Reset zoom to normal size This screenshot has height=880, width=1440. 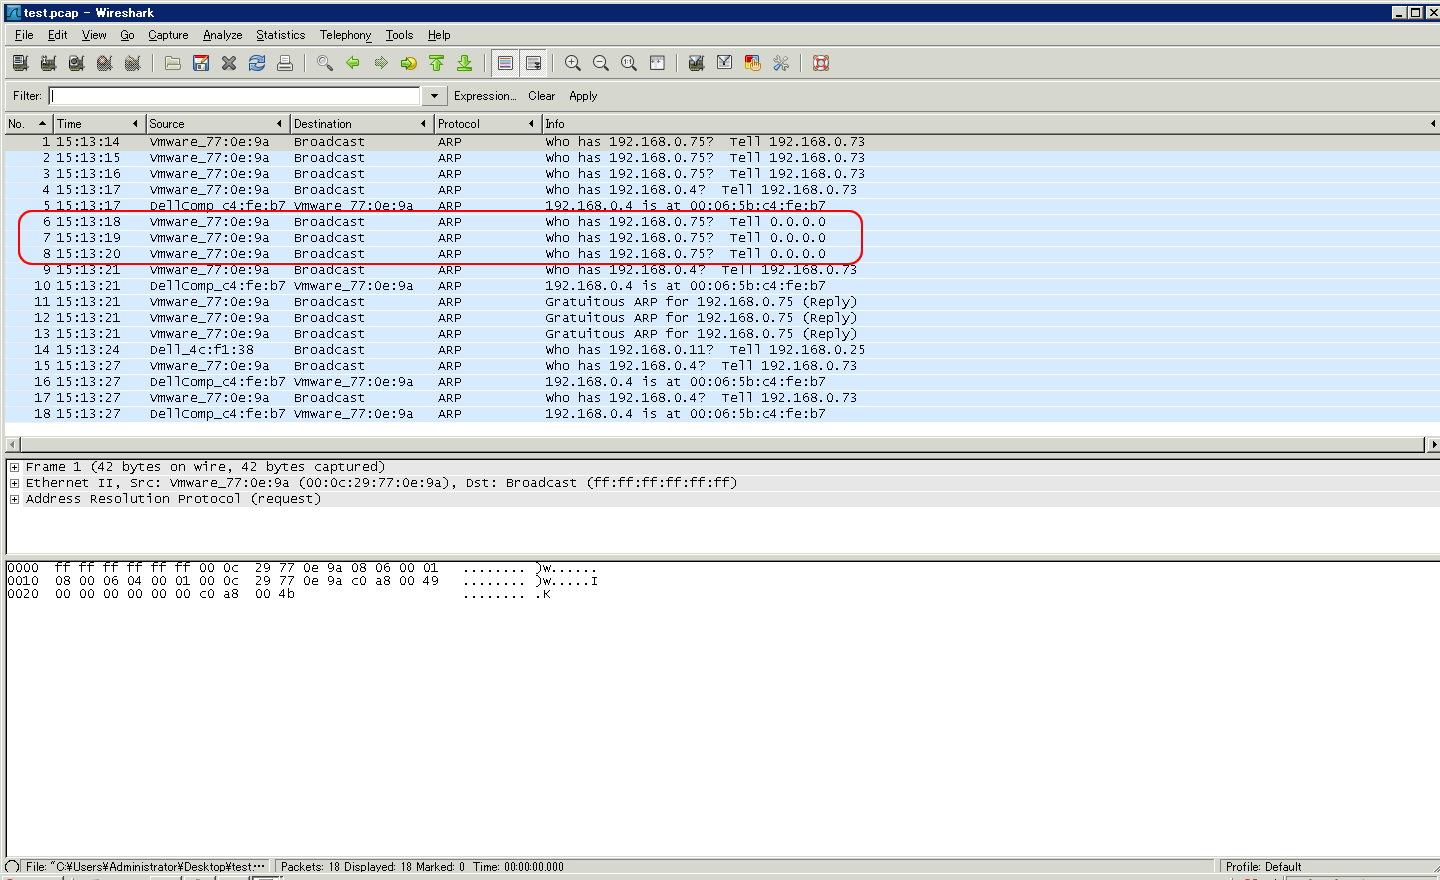(x=629, y=63)
